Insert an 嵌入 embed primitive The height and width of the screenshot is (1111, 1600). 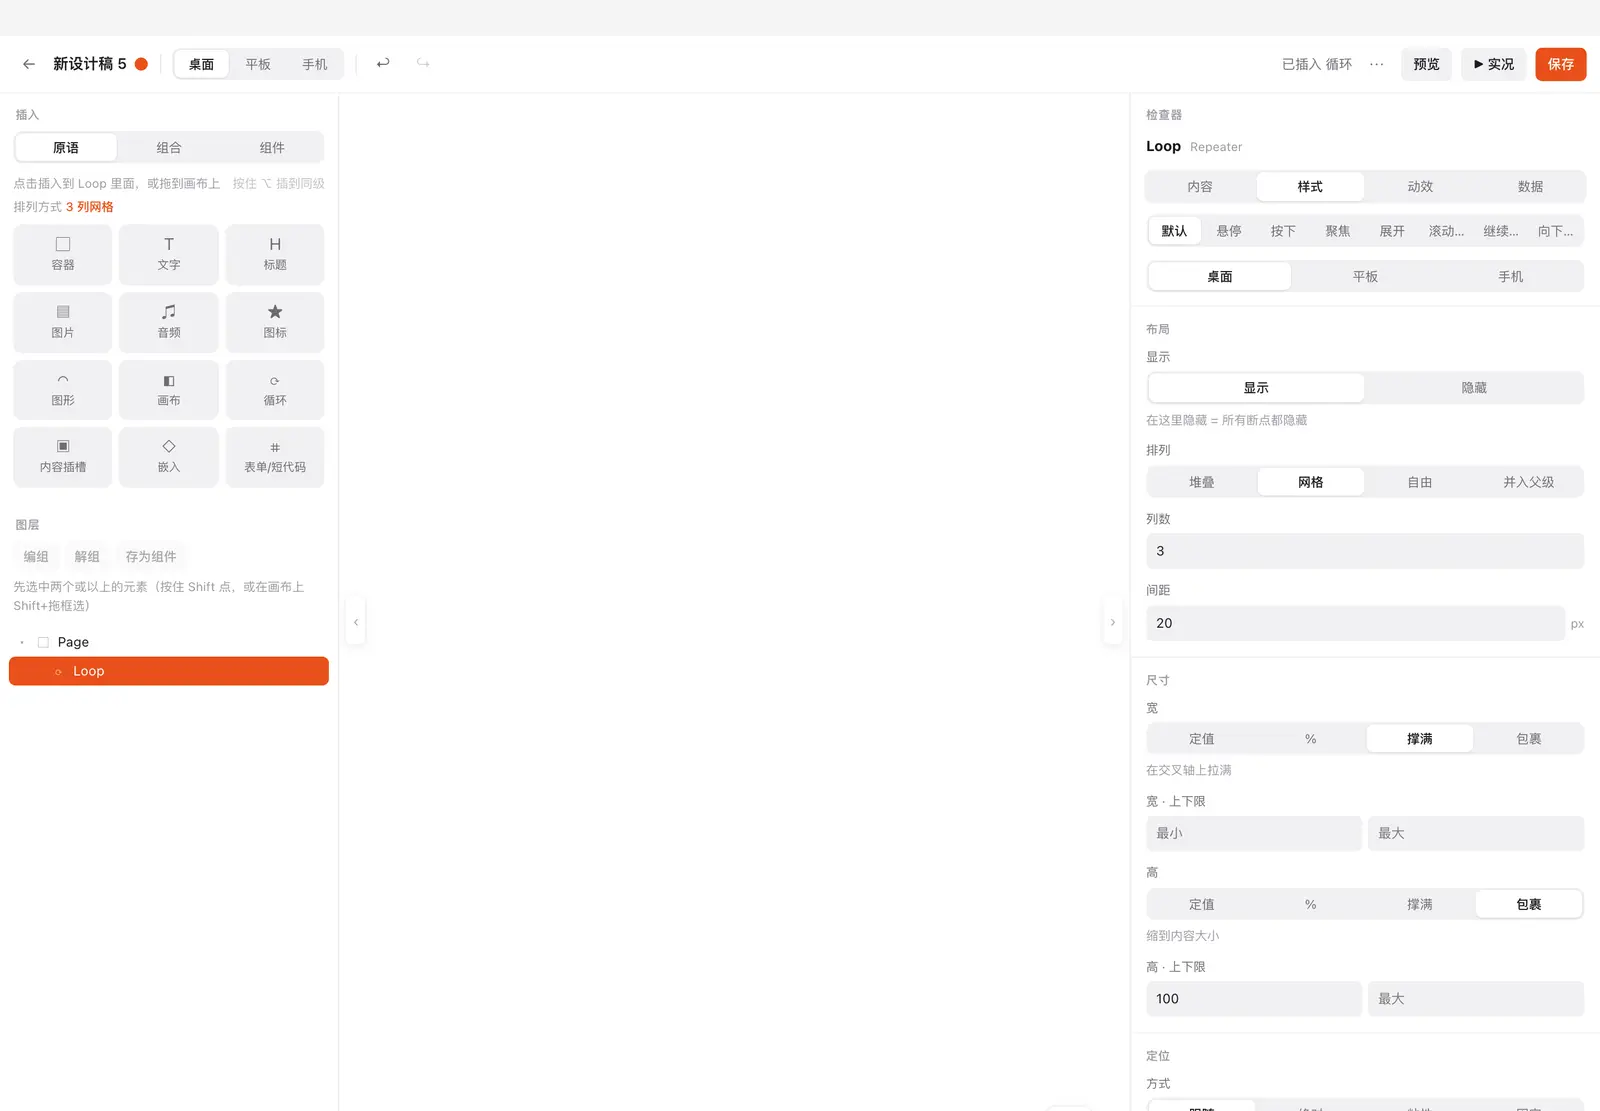[x=169, y=457]
